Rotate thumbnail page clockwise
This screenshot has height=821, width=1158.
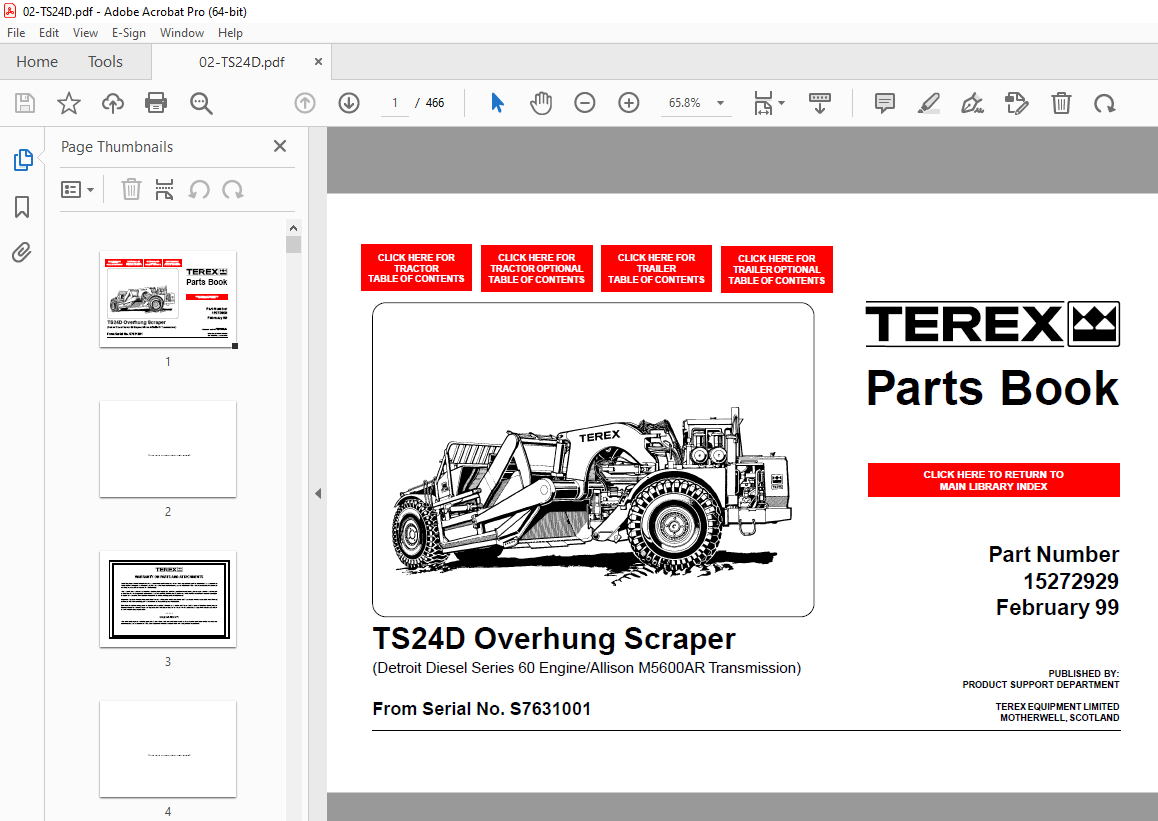(x=233, y=190)
